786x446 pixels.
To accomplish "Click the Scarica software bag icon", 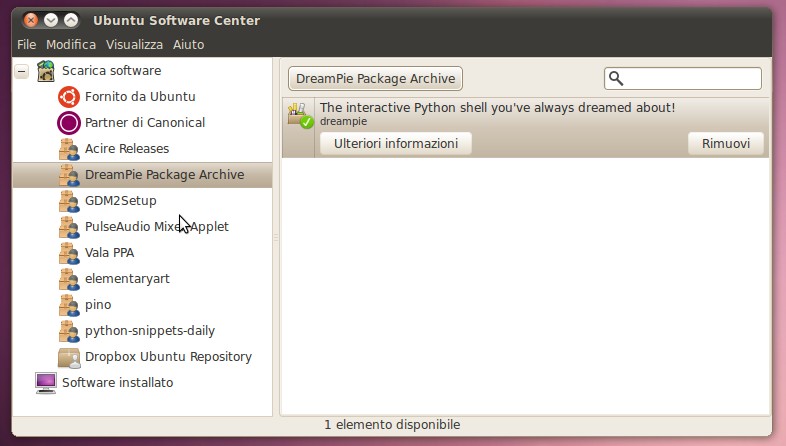I will [x=46, y=71].
